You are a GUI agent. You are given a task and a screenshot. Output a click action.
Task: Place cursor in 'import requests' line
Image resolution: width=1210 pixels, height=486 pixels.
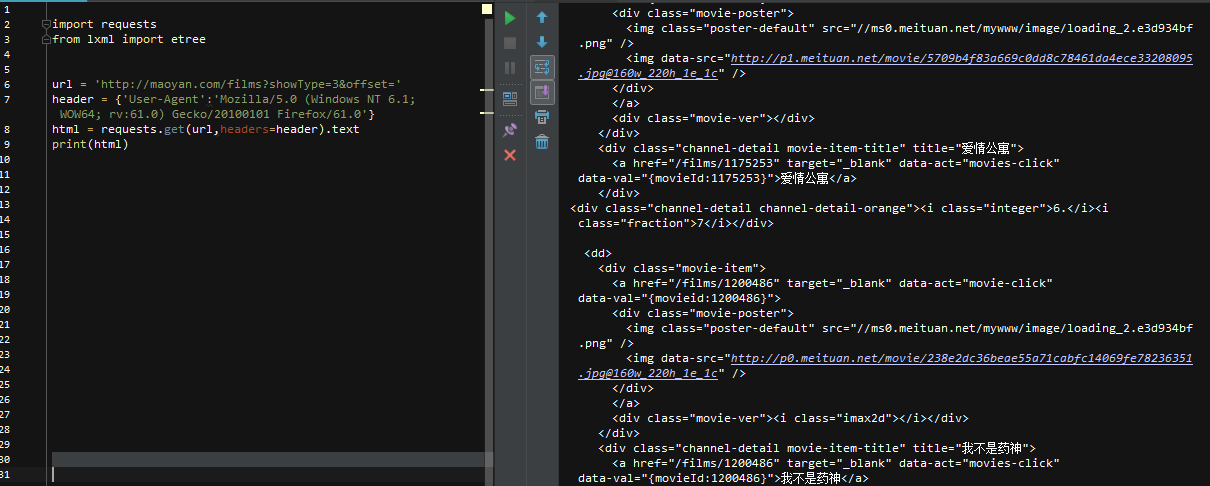coord(104,24)
